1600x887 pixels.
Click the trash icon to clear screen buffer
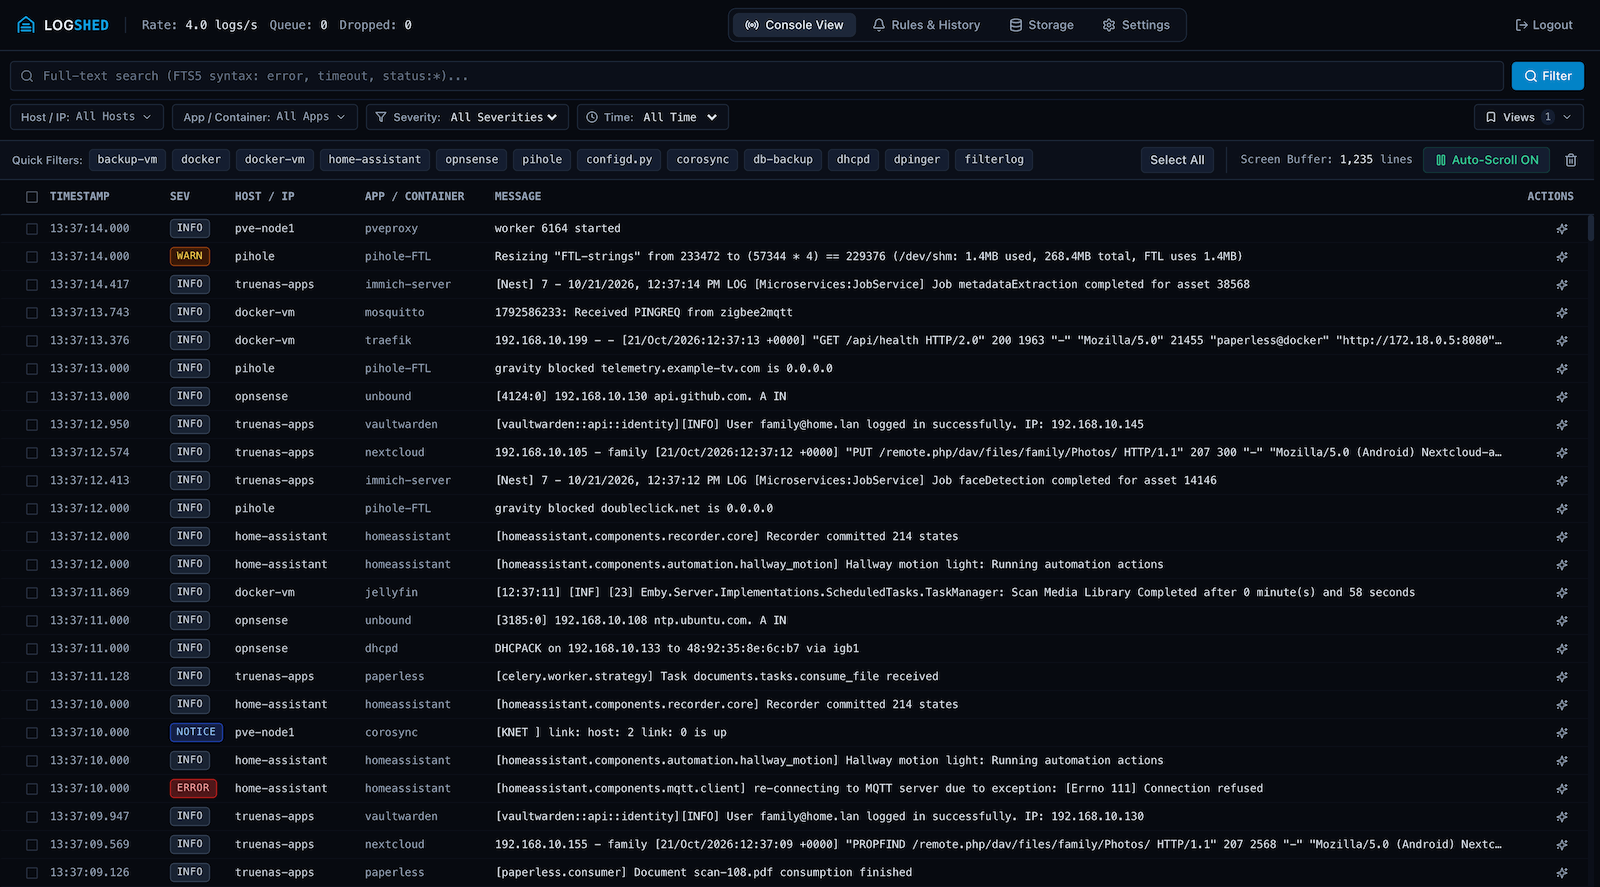point(1571,160)
